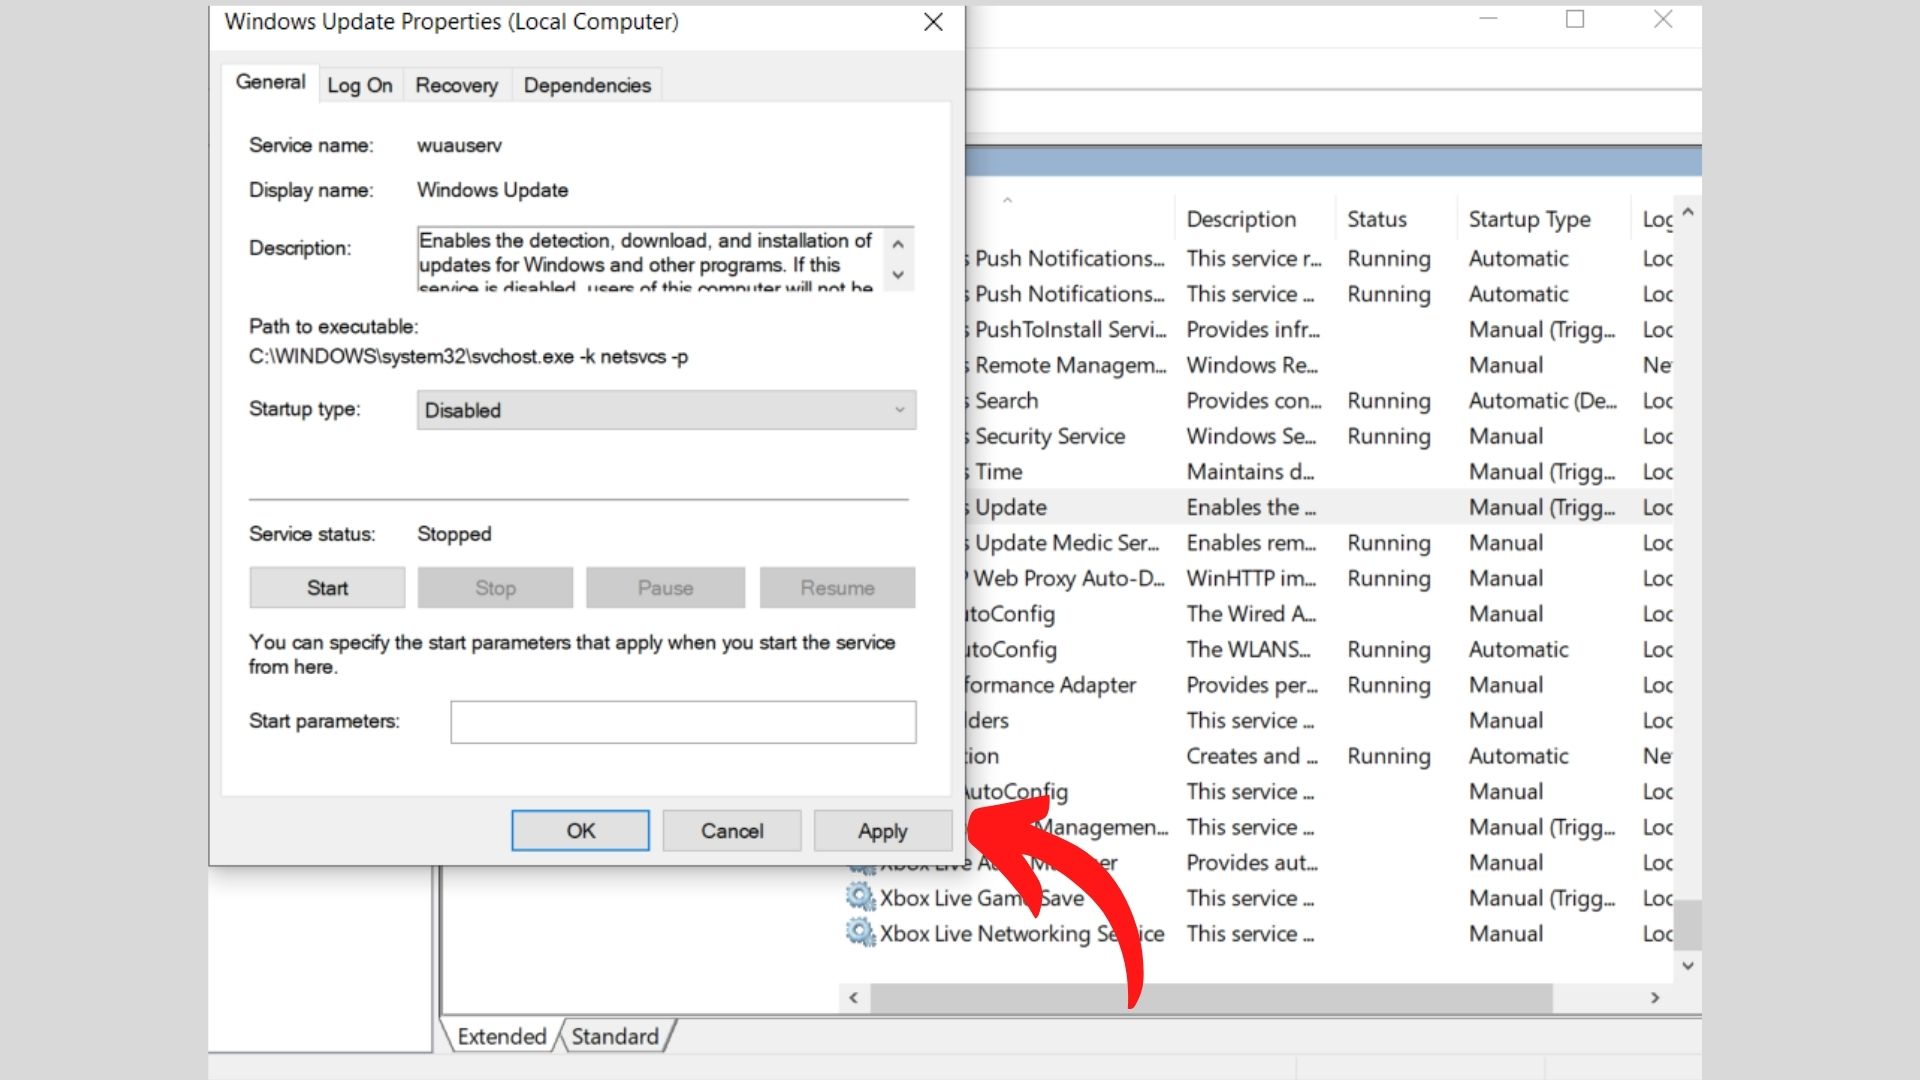Click the Start service button
1920x1080 pixels.
327,588
